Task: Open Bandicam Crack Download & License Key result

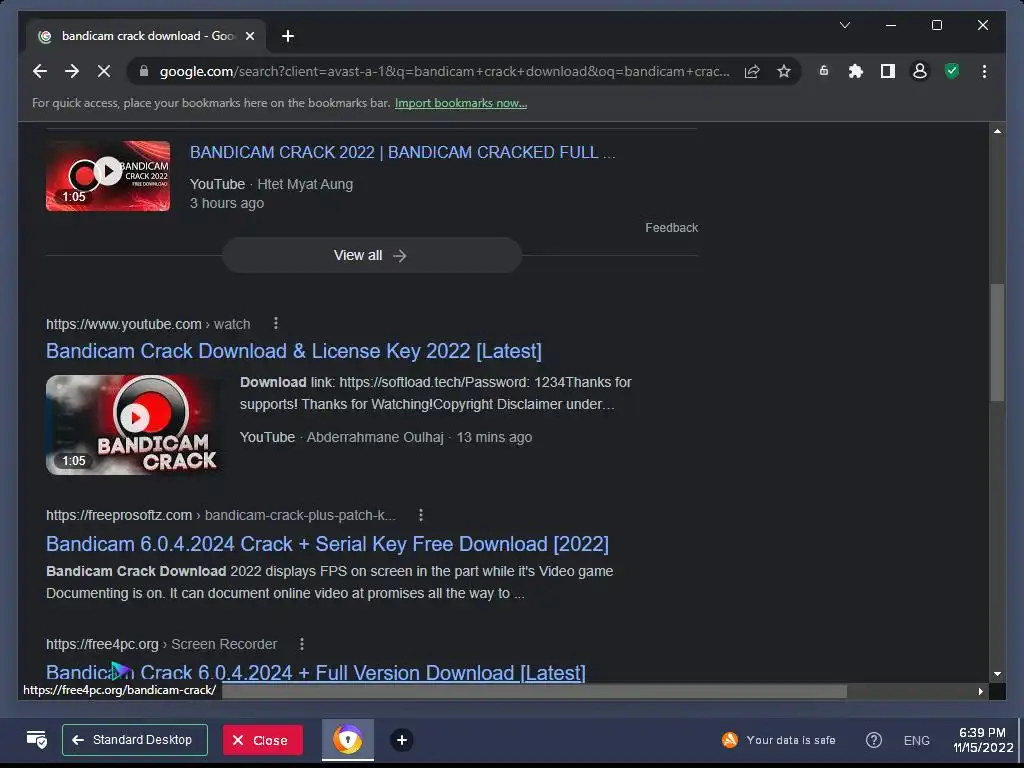Action: tap(294, 351)
